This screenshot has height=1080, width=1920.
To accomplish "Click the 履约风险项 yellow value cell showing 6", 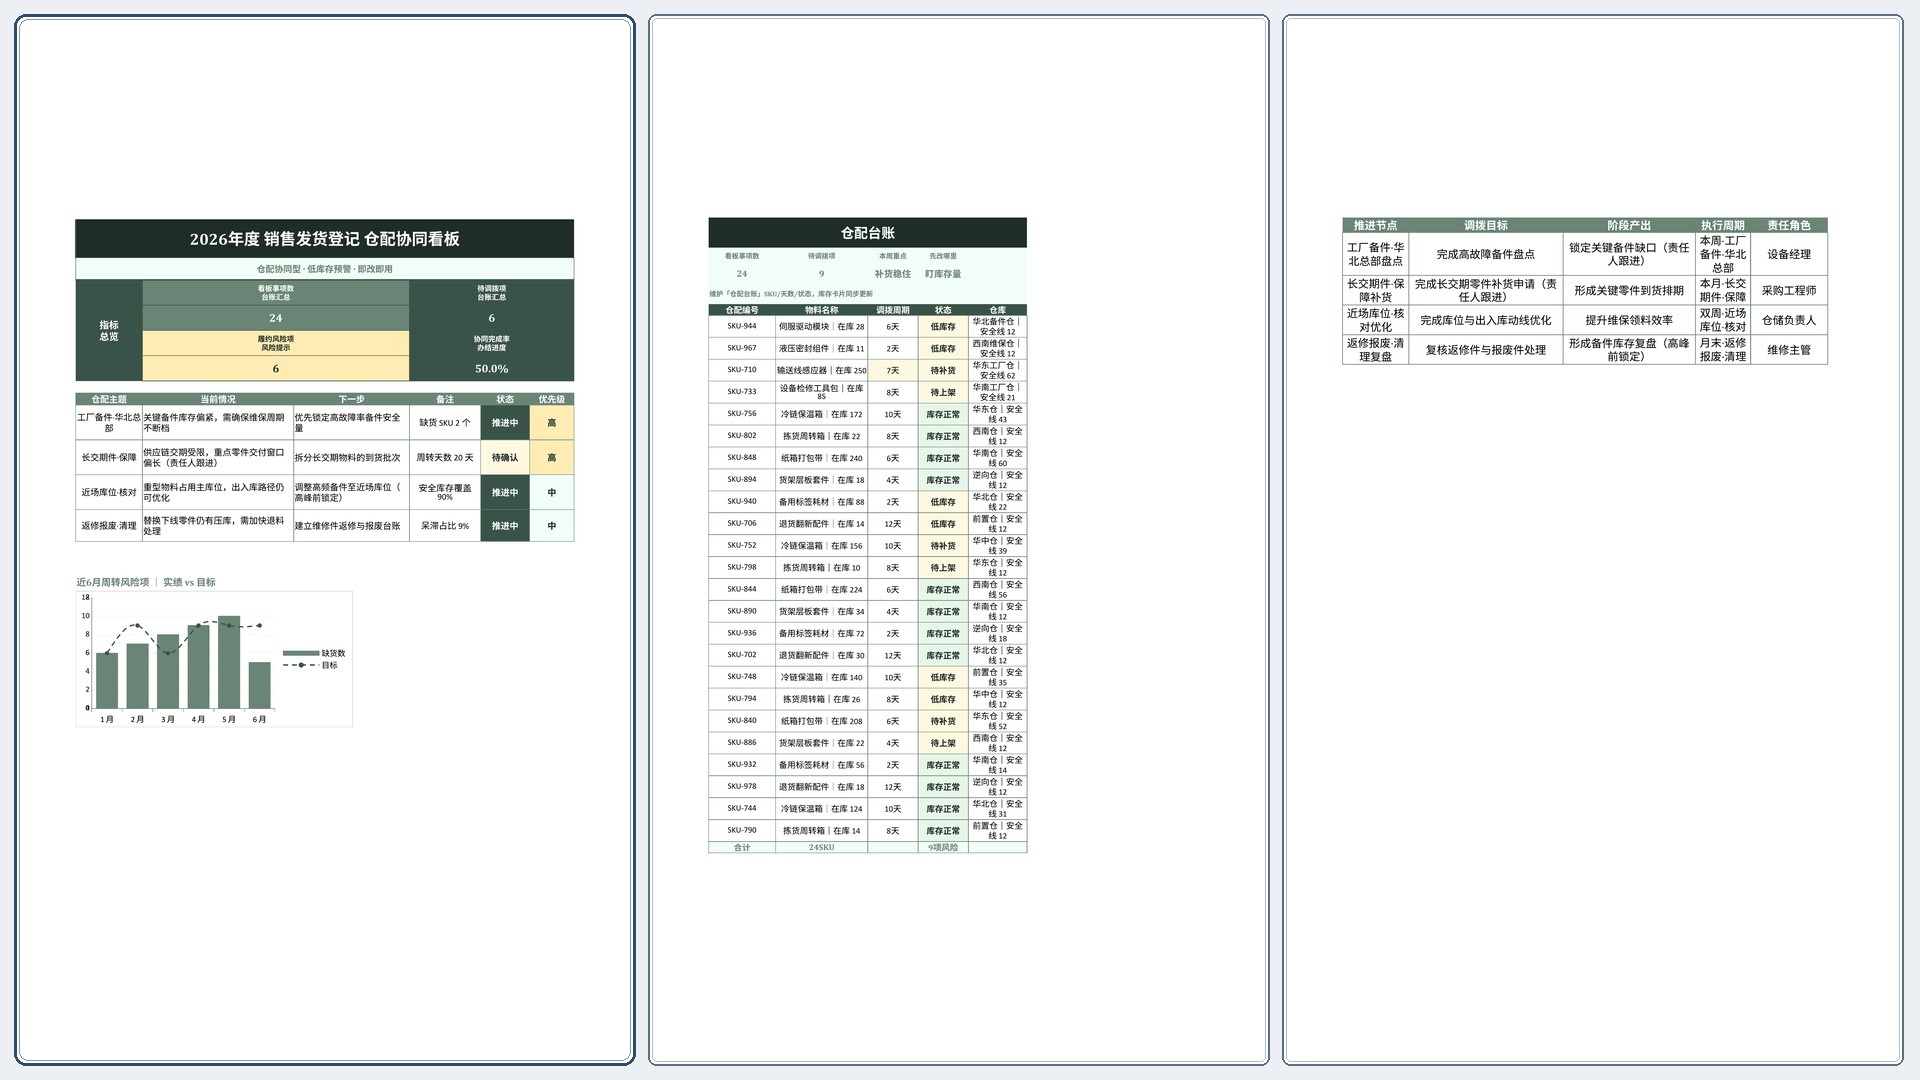I will pyautogui.click(x=276, y=369).
